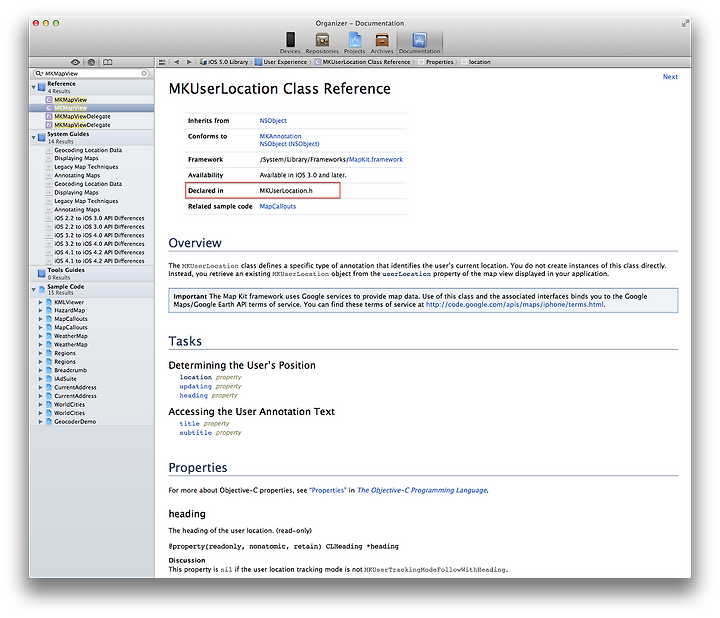Image resolution: width=720 pixels, height=618 pixels.
Task: Collapse the Sample Code results group
Action: [34, 290]
